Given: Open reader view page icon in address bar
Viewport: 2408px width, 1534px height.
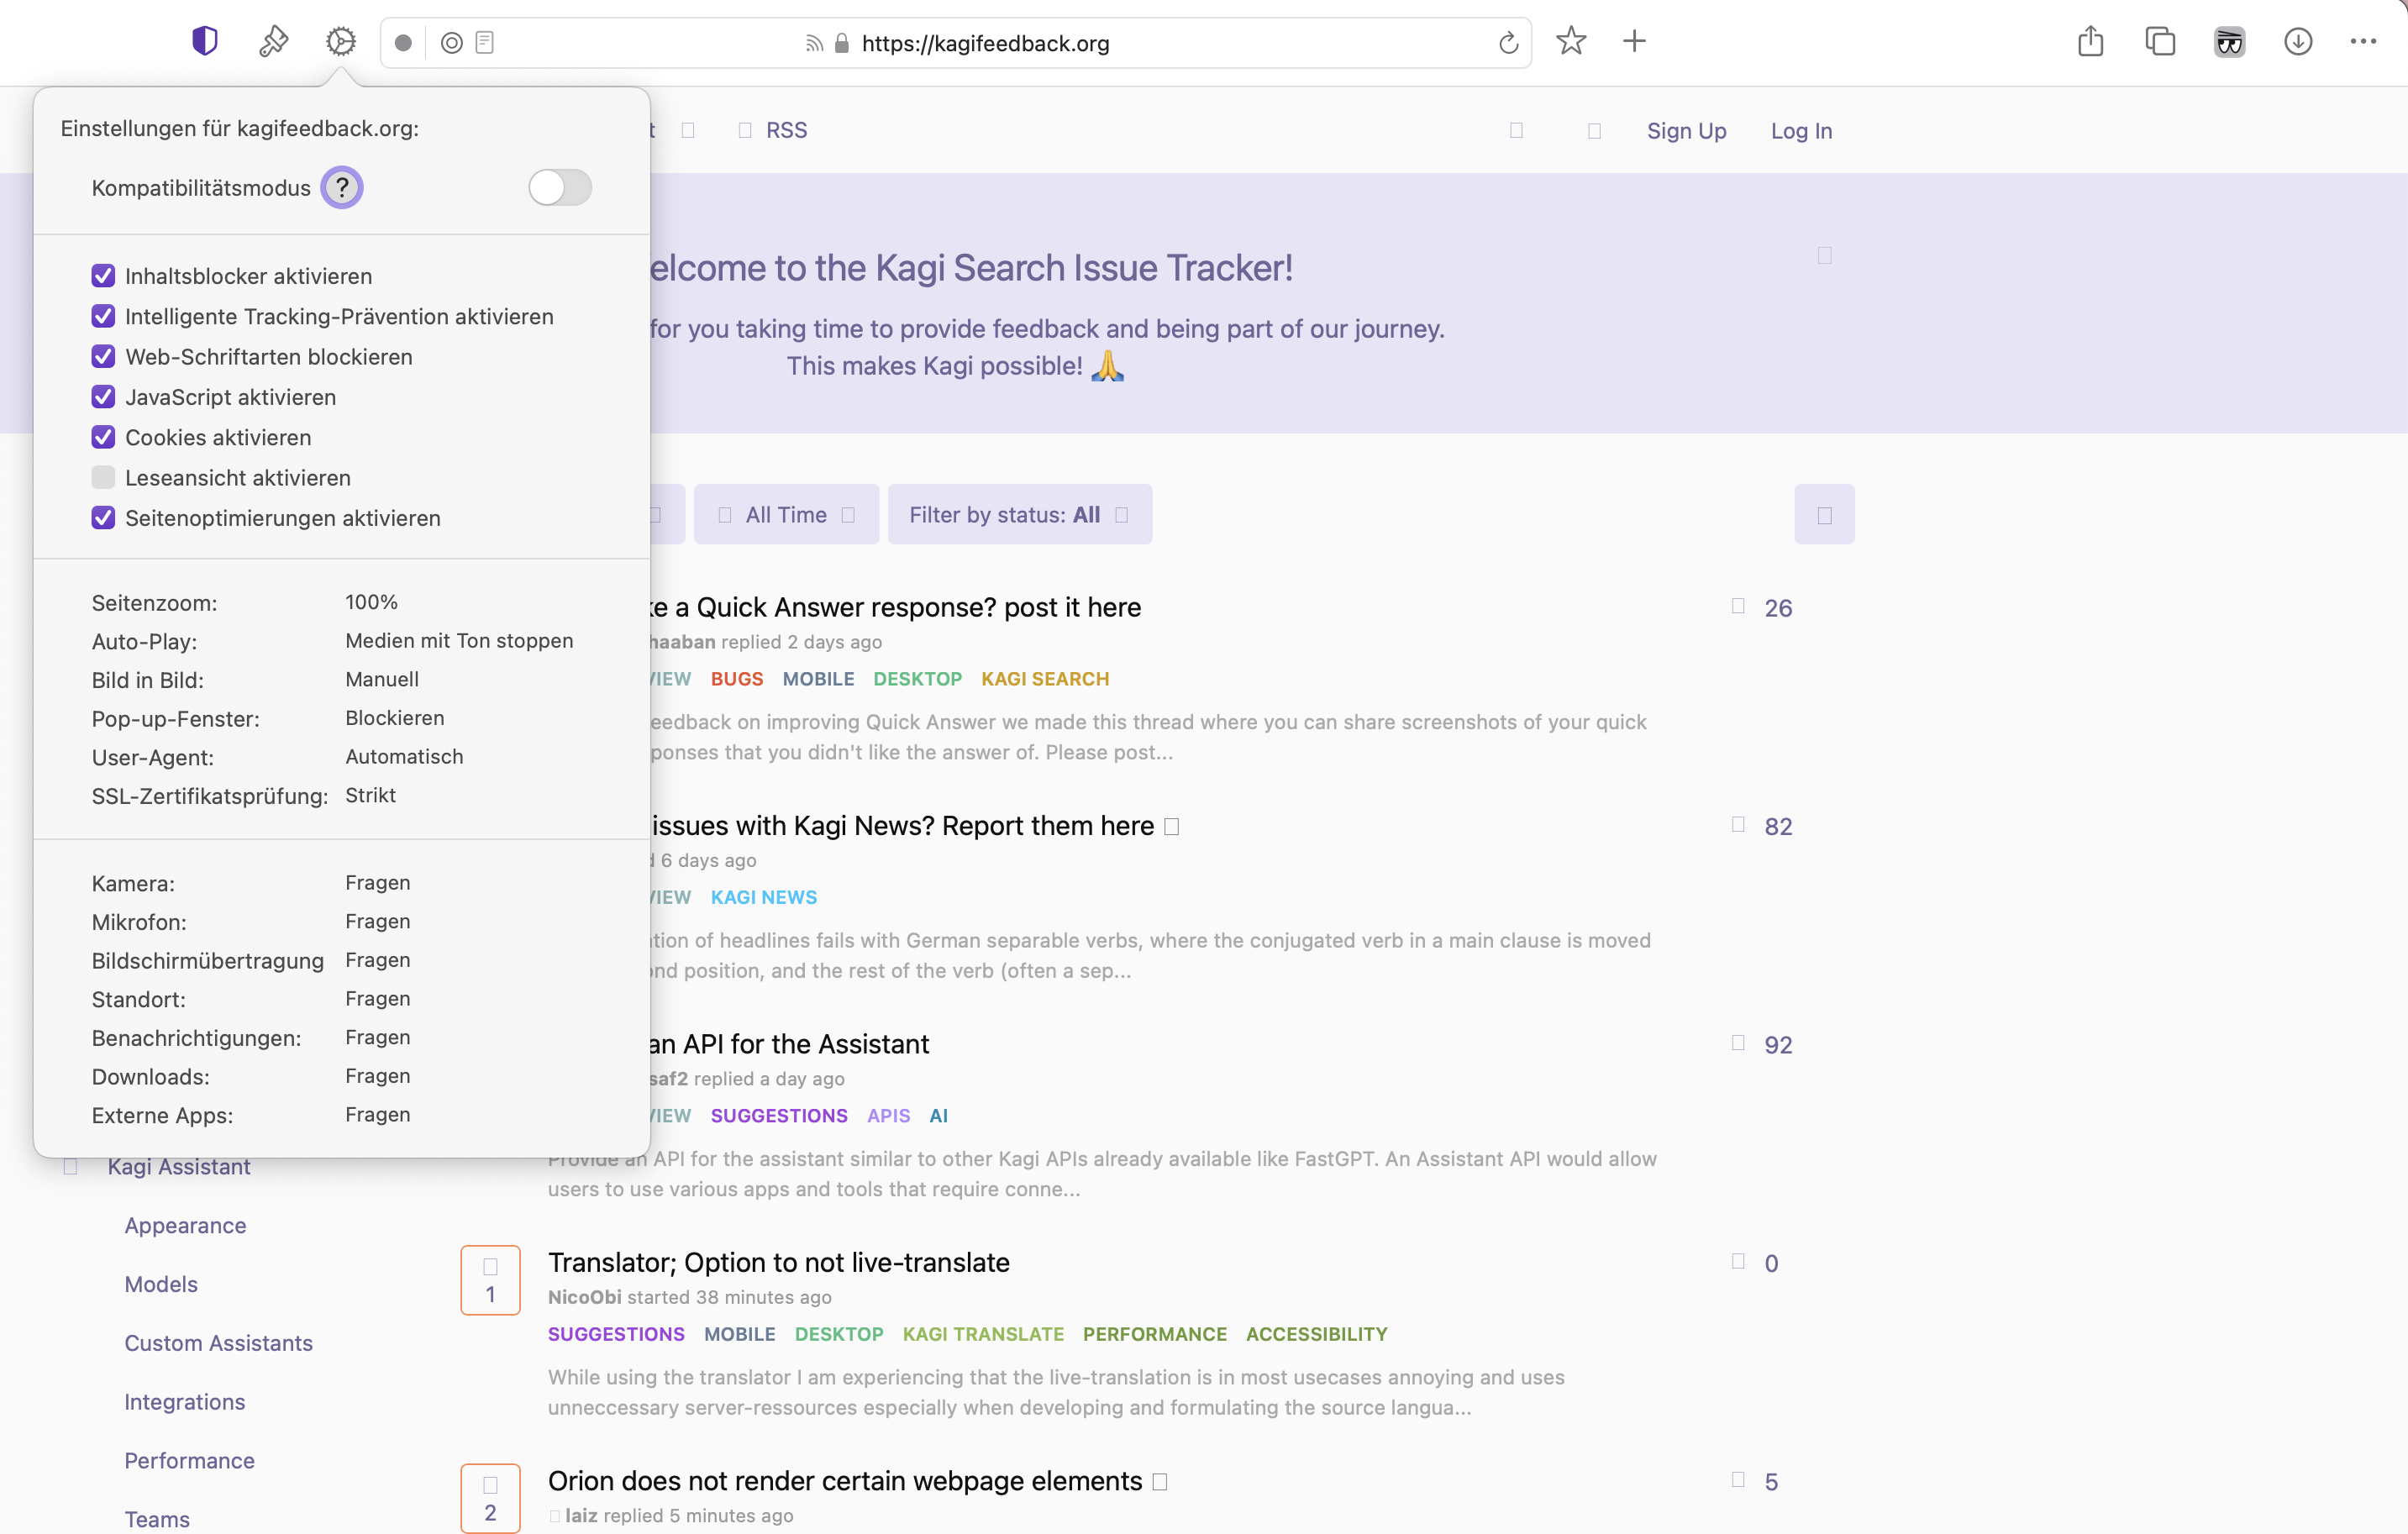Looking at the screenshot, I should click(485, 43).
